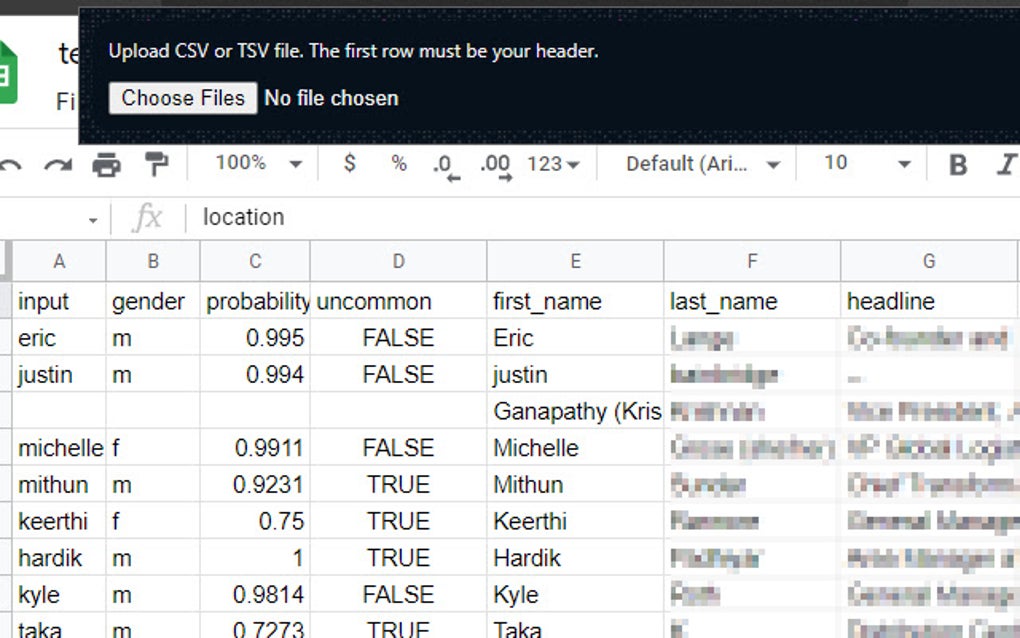
Task: Select the cell containing michelle
Action: [59, 447]
